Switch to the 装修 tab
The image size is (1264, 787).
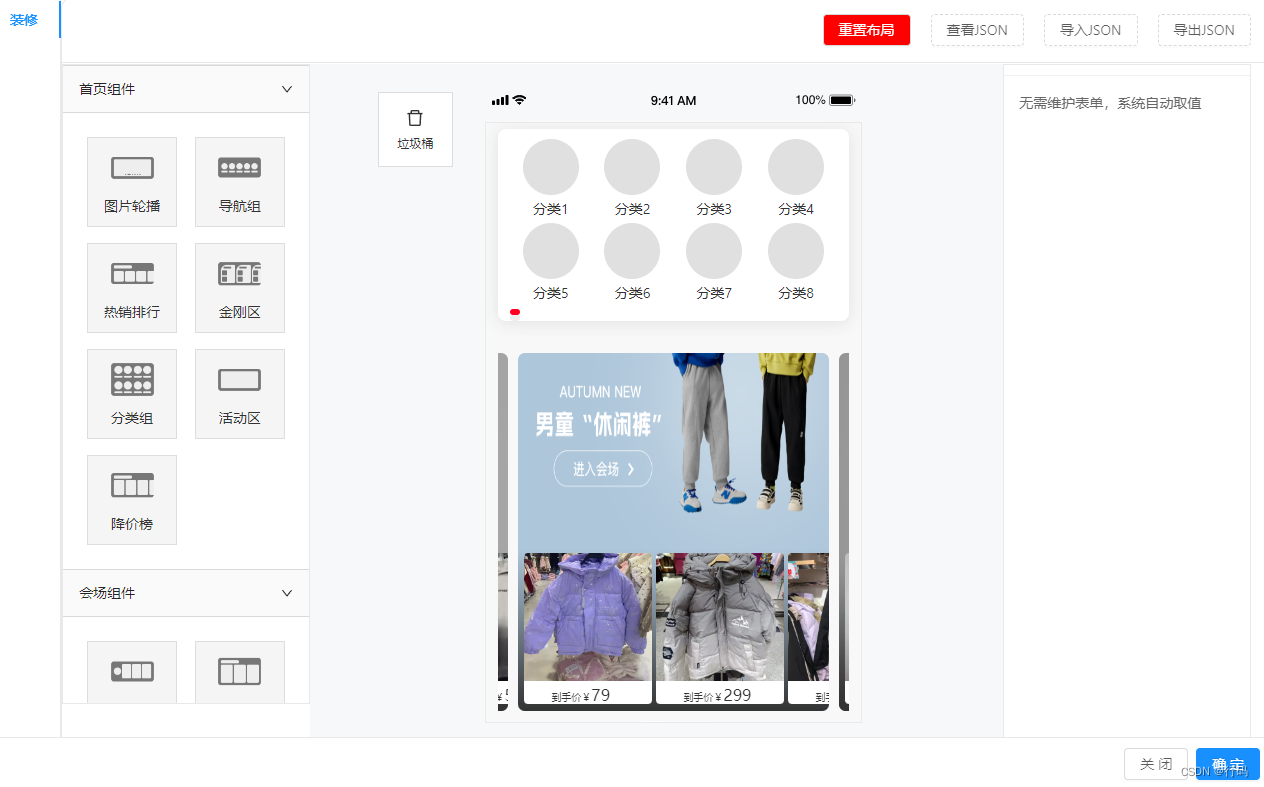(x=24, y=19)
